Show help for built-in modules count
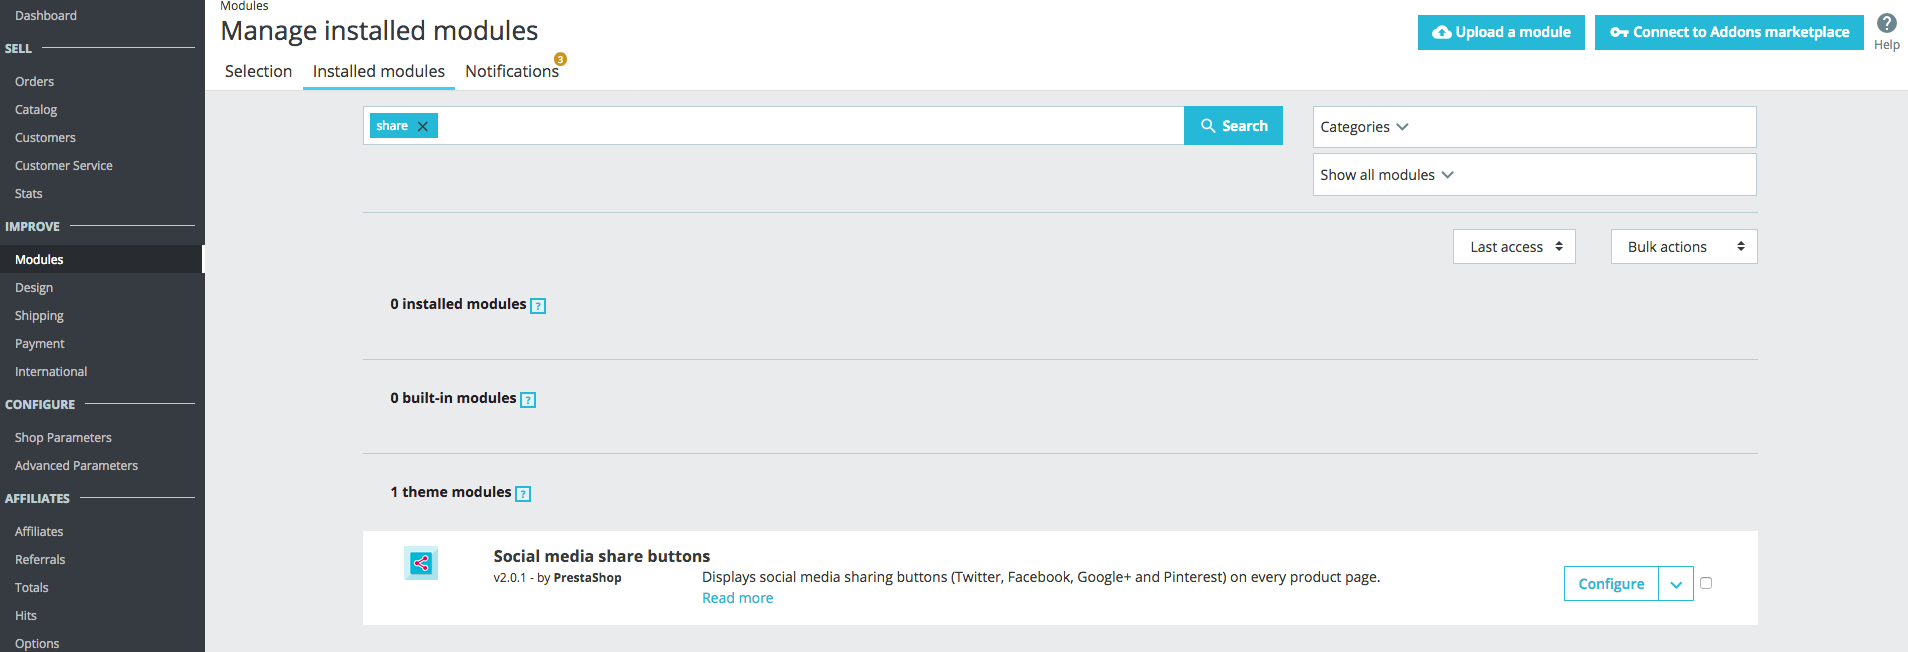This screenshot has height=652, width=1908. pos(528,400)
